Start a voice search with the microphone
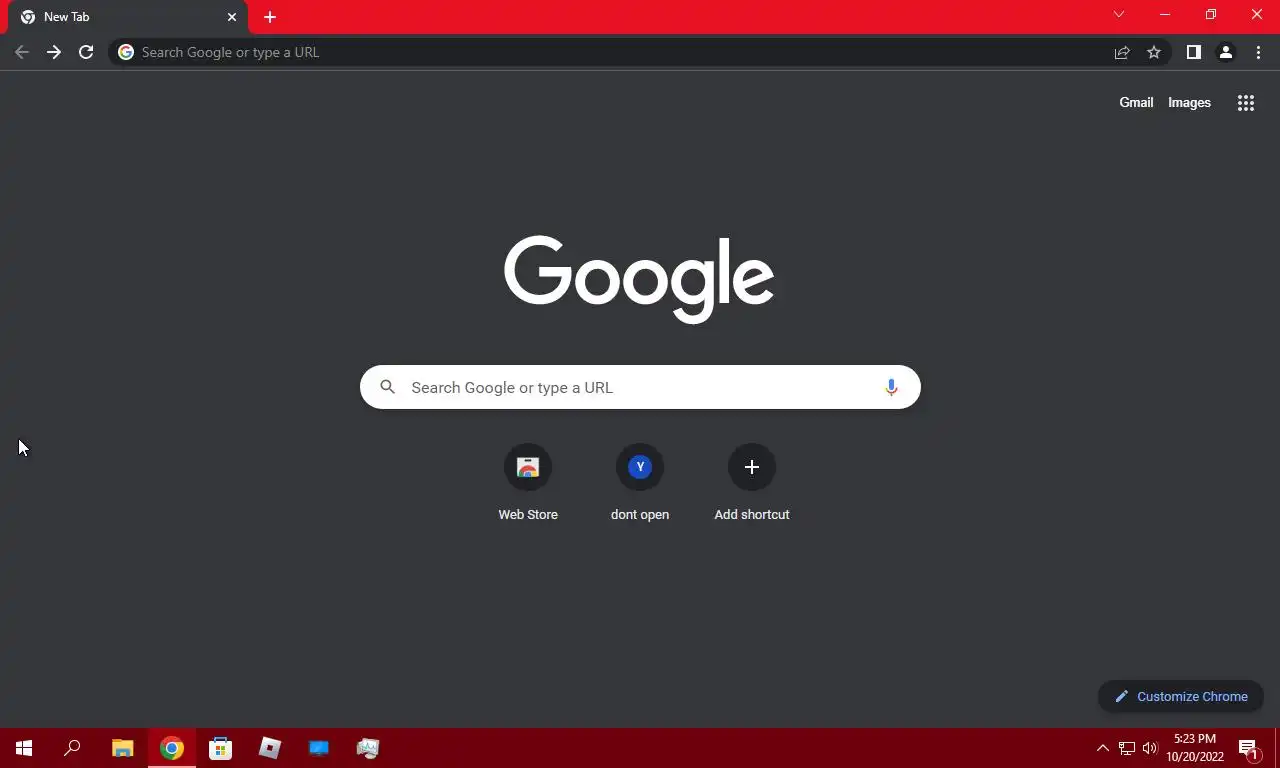 click(891, 387)
